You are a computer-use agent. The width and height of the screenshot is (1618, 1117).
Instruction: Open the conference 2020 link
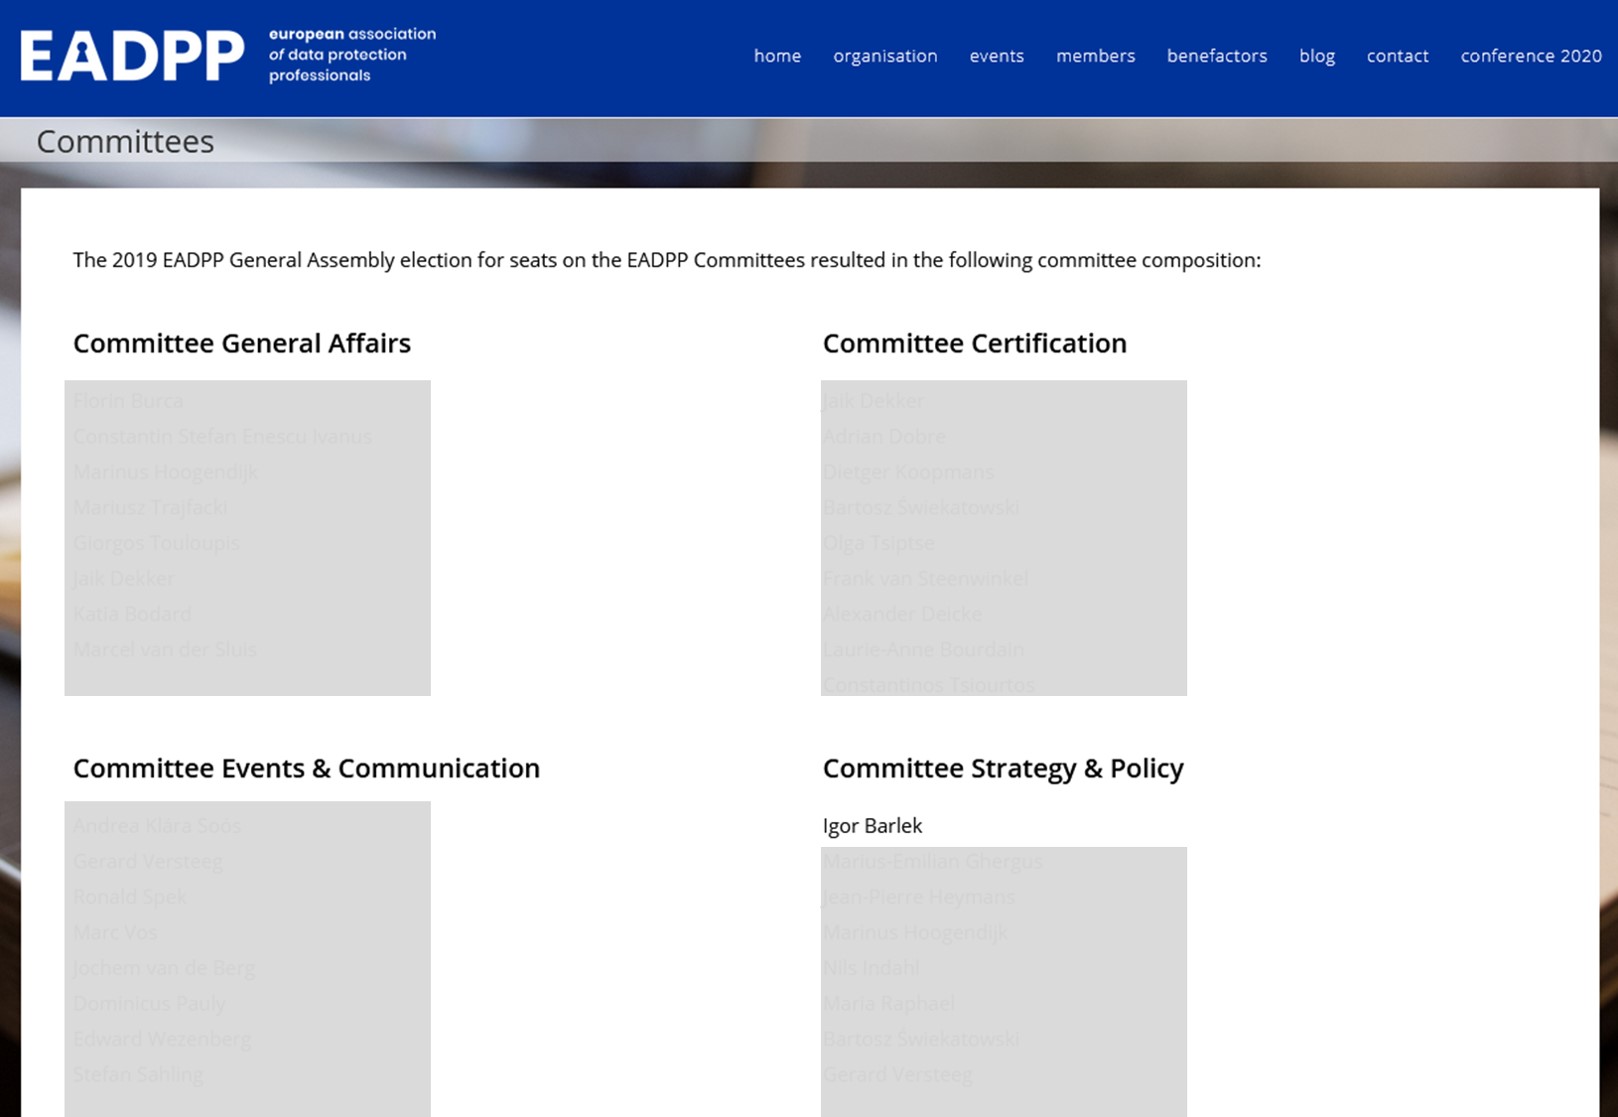(x=1530, y=56)
